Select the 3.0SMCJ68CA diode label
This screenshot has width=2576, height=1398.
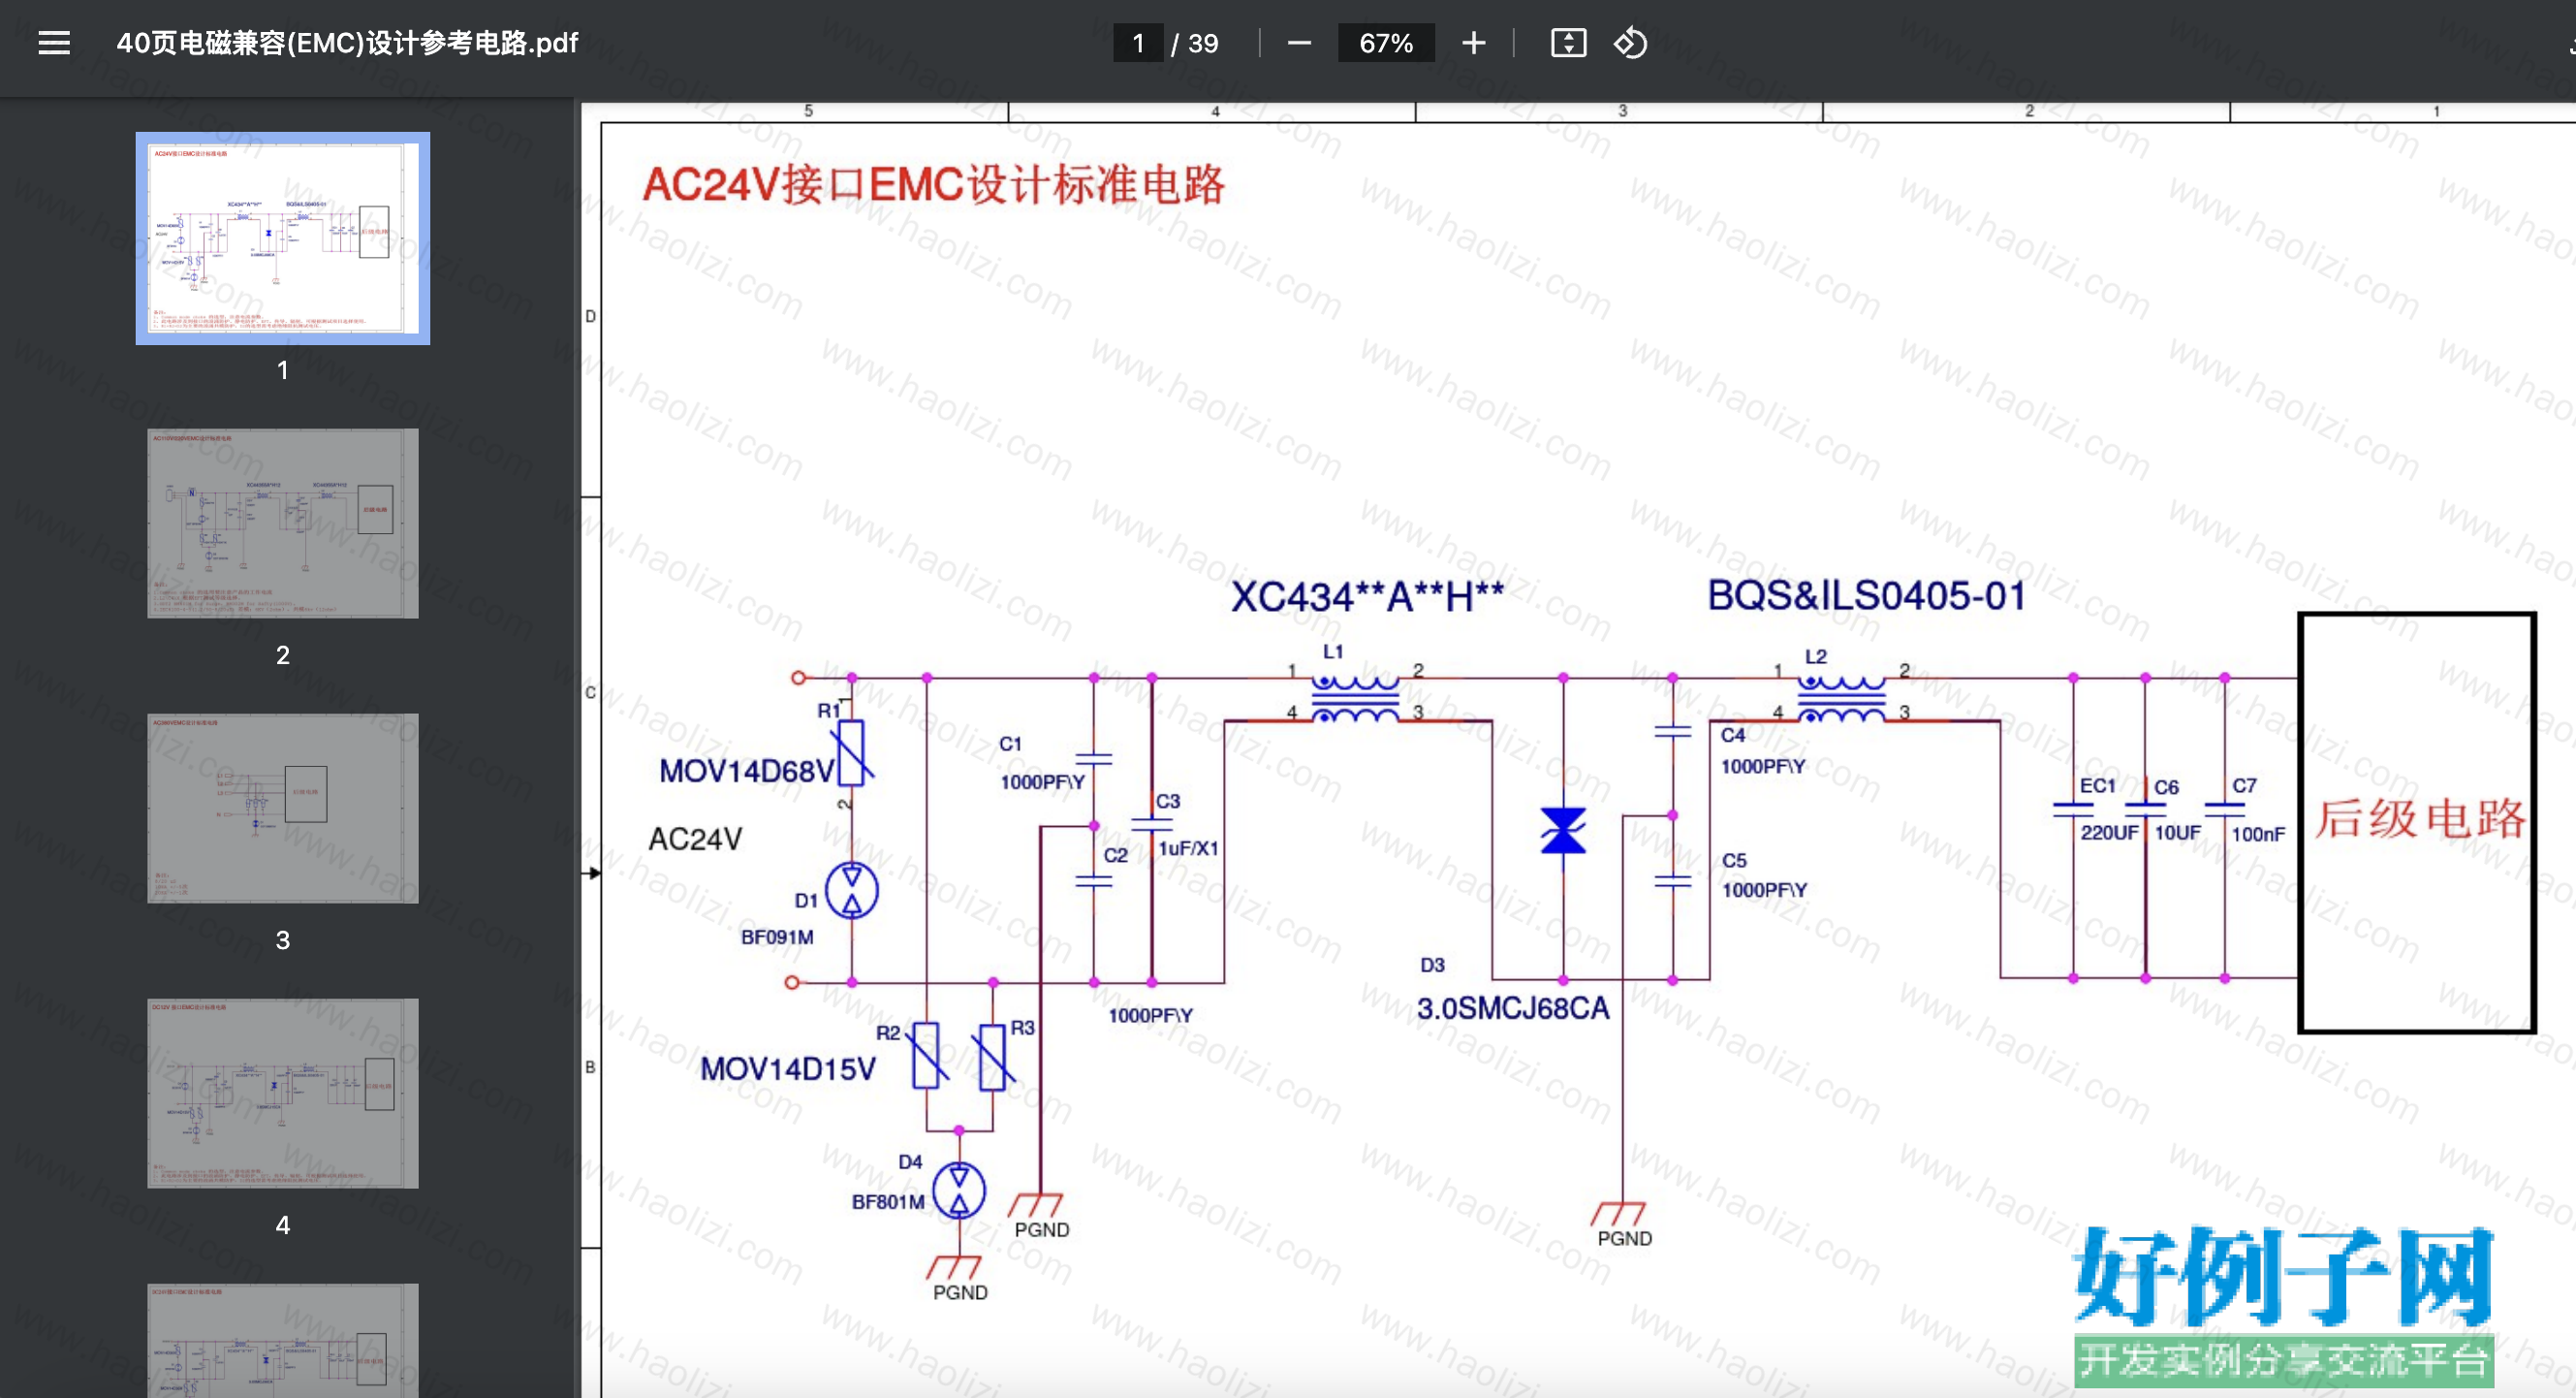pos(1513,1008)
